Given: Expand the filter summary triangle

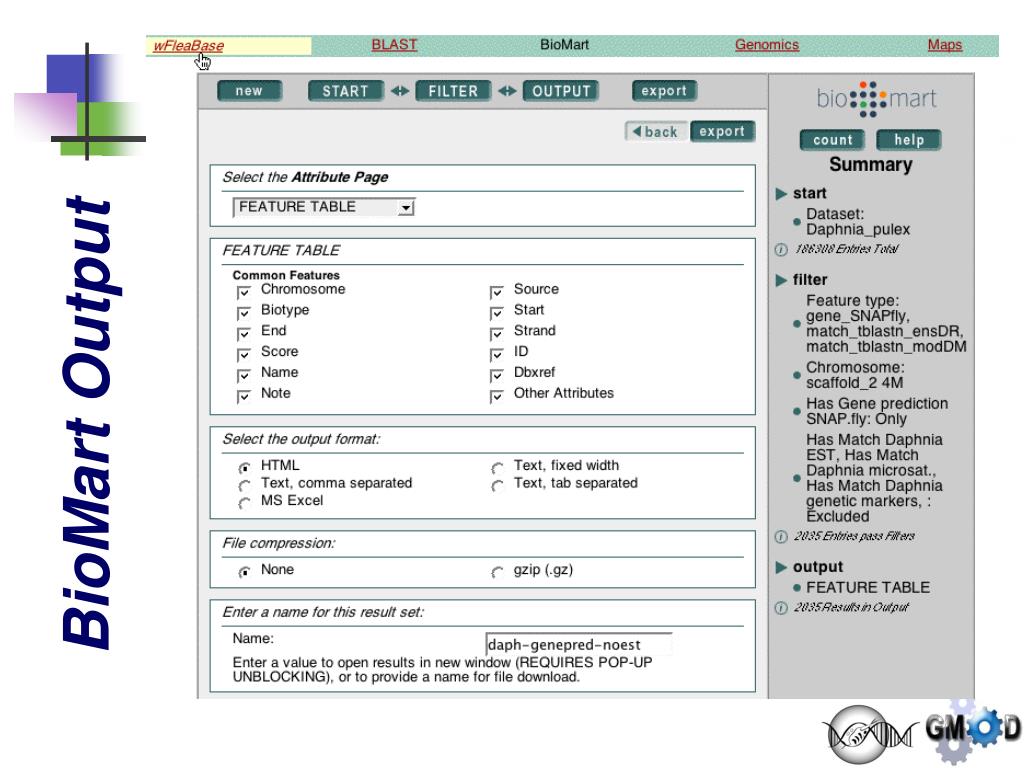Looking at the screenshot, I should 781,280.
